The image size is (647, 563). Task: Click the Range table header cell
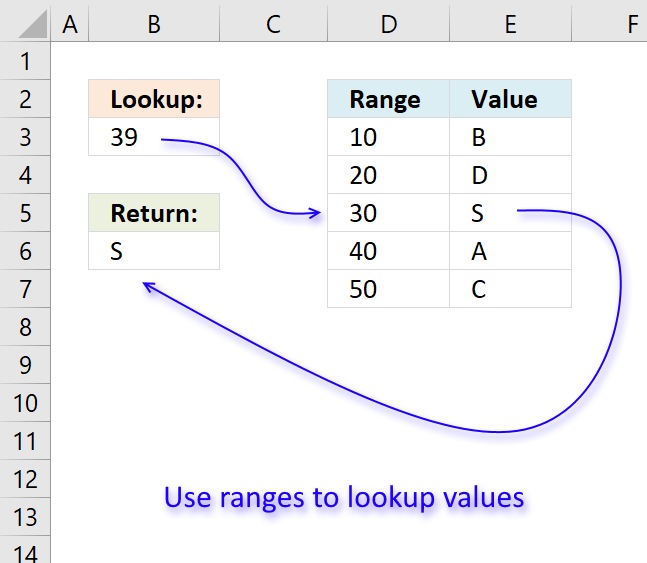pyautogui.click(x=388, y=100)
